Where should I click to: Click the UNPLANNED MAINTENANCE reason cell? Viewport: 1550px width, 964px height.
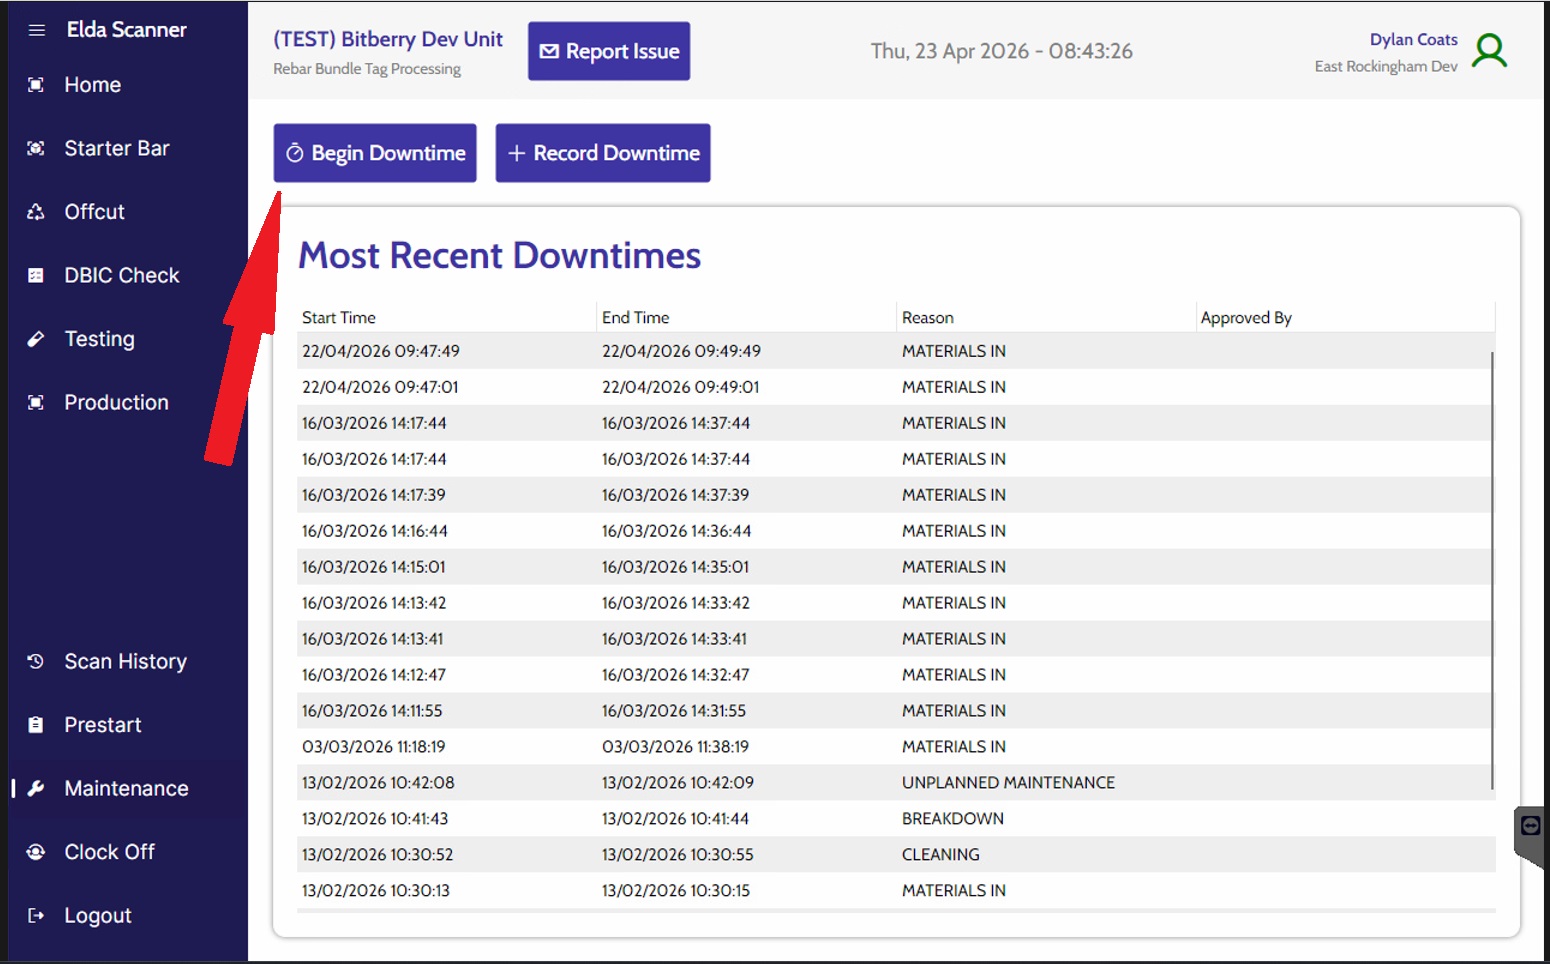(1008, 783)
